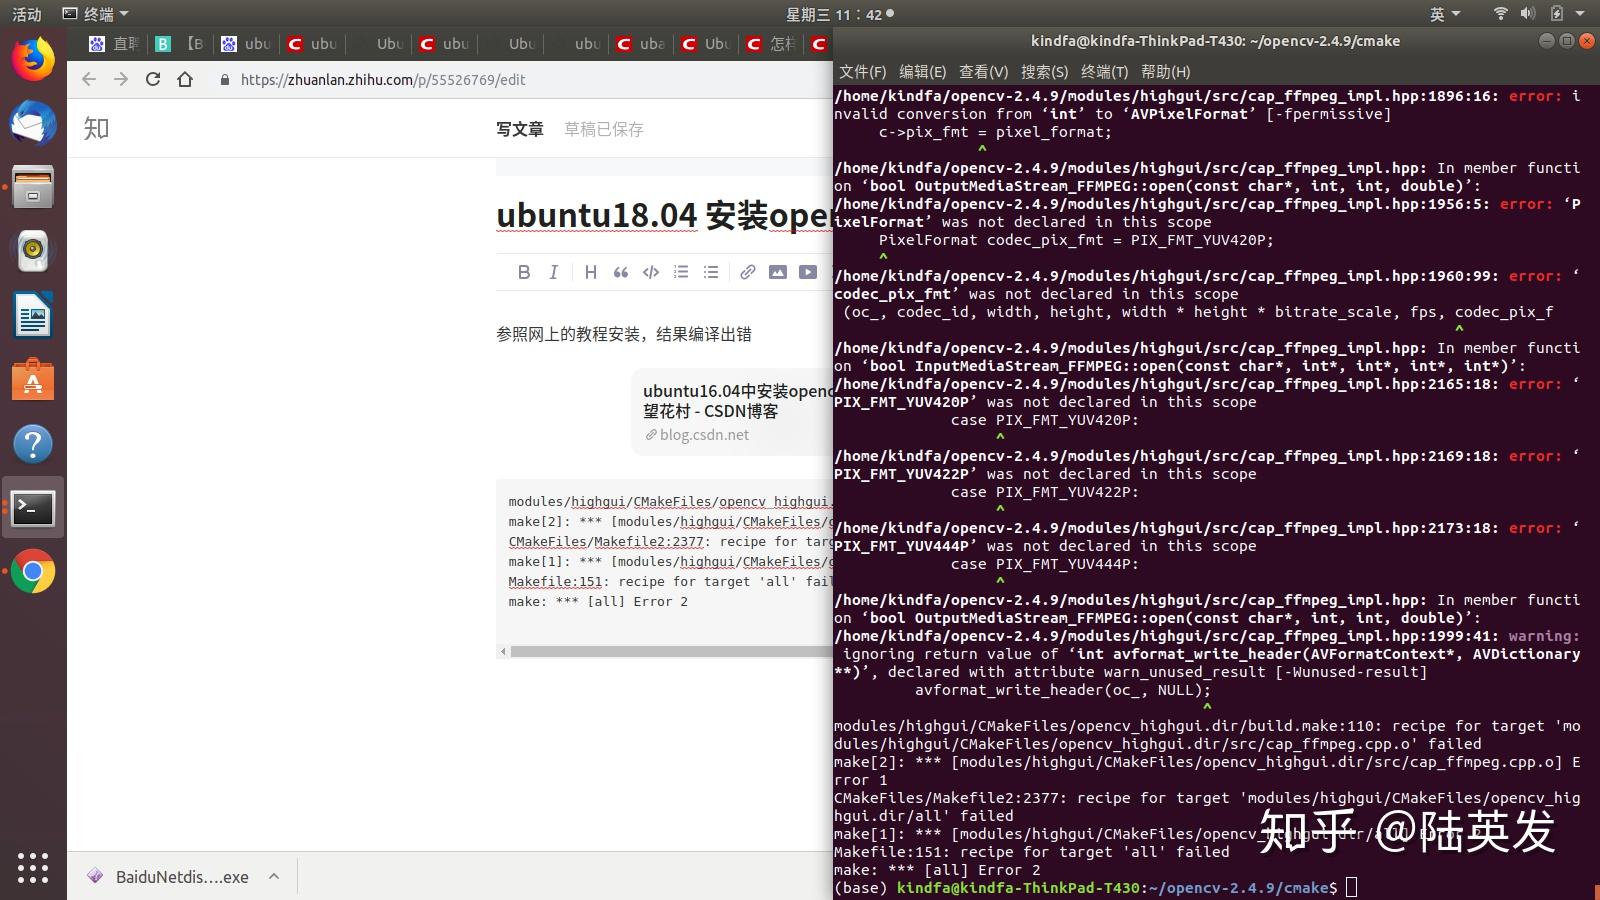This screenshot has width=1600, height=900.
Task: Insert a blockquote in the editor
Action: 620,271
